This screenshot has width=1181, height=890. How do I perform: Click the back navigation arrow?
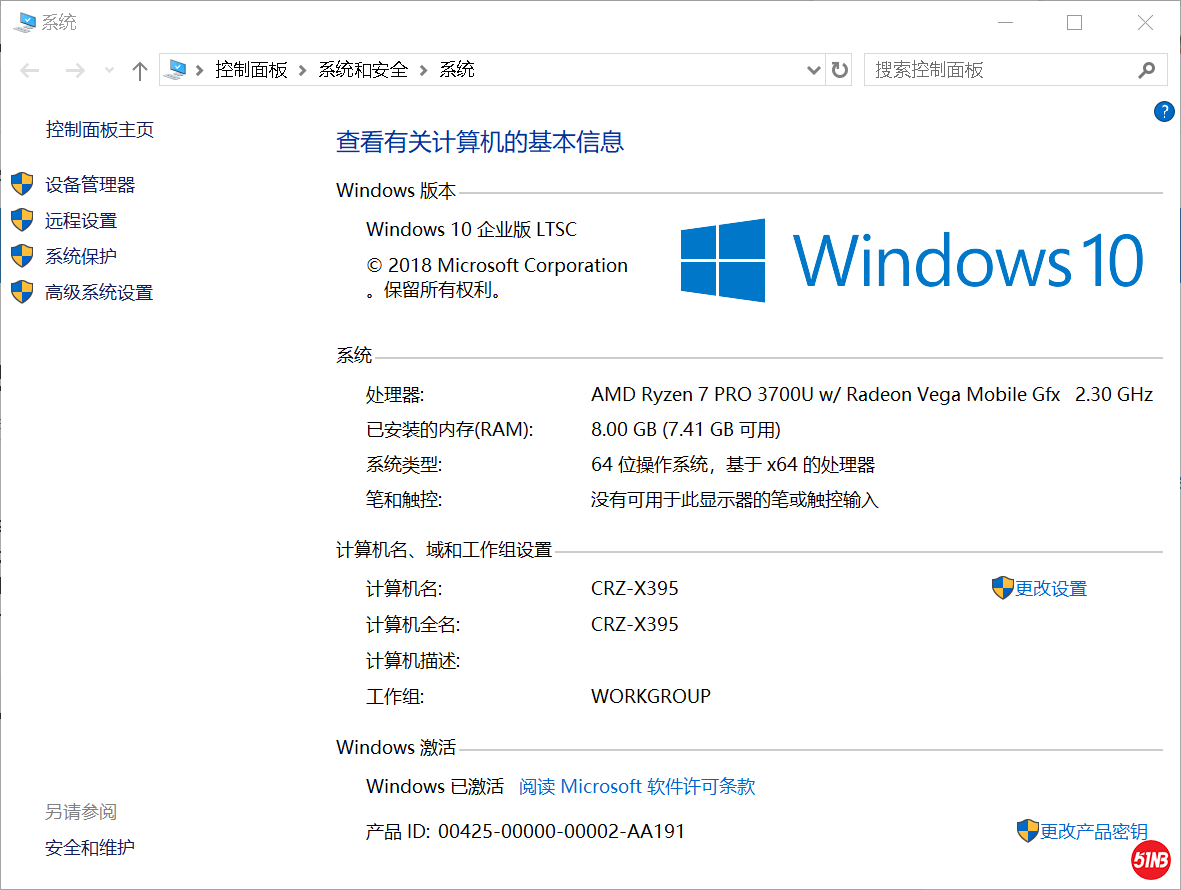point(30,70)
